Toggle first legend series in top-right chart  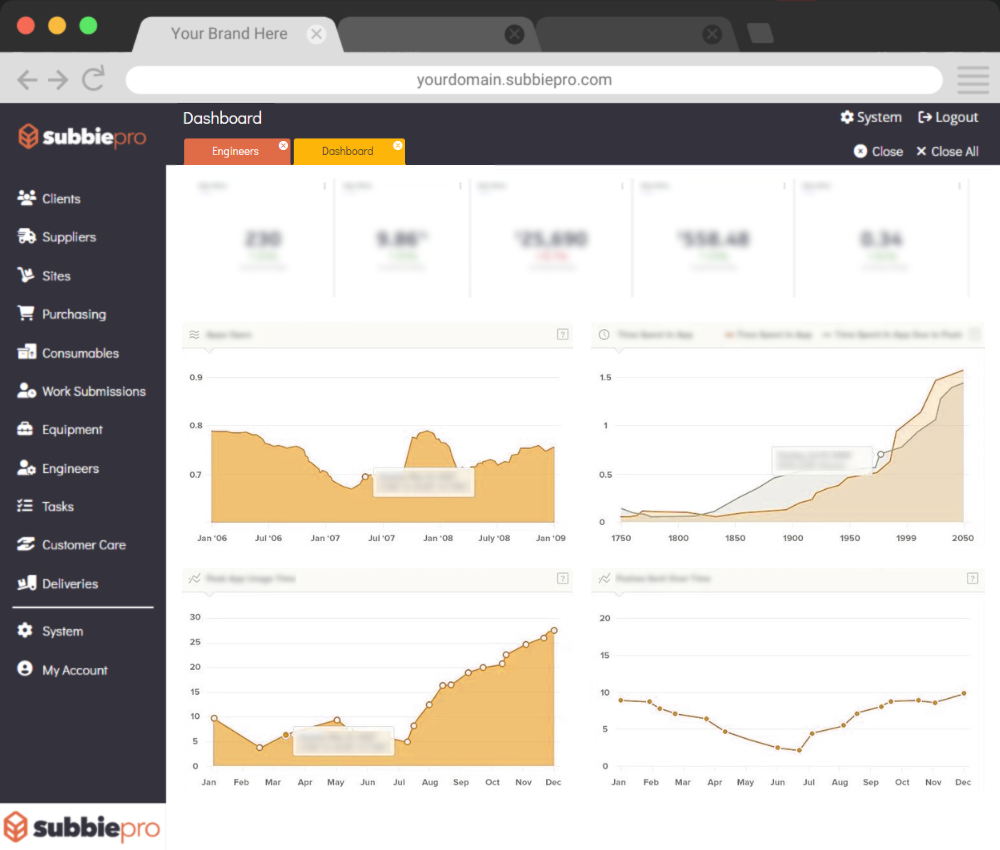(770, 335)
